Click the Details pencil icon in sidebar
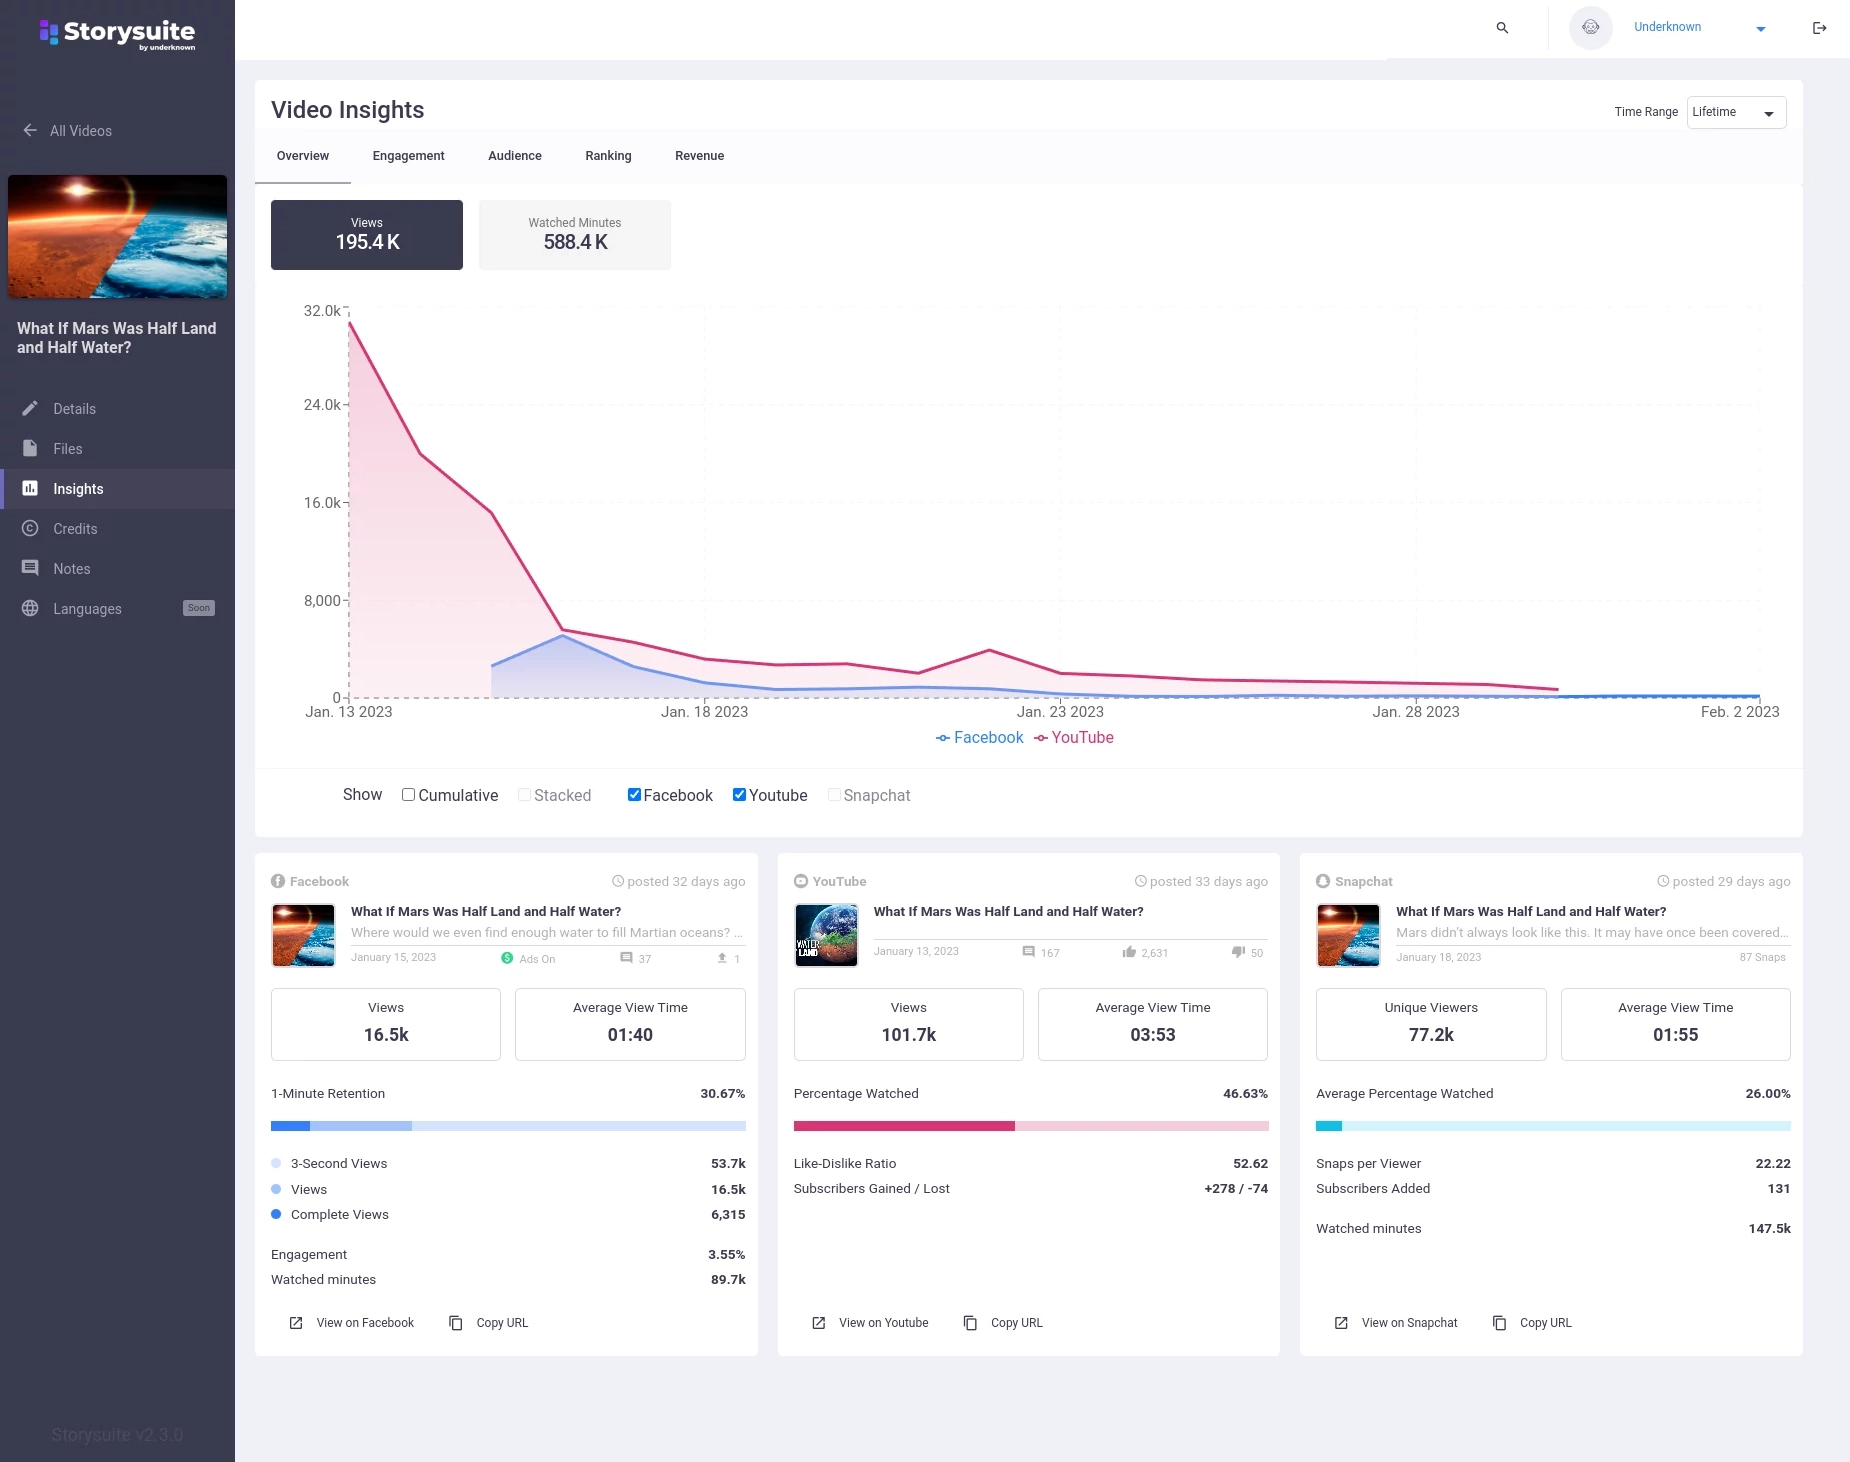This screenshot has height=1462, width=1850. 30,408
